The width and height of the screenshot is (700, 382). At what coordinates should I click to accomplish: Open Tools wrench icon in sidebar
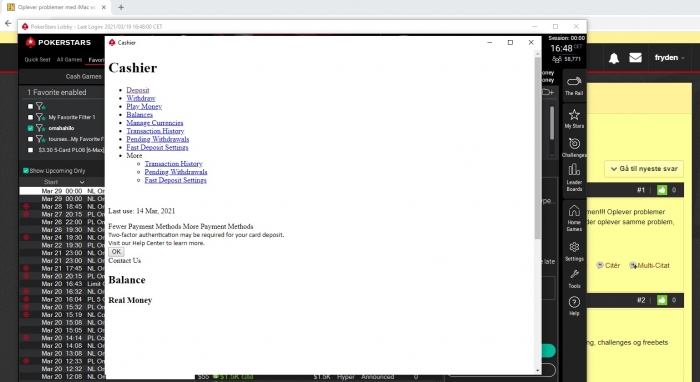(x=574, y=279)
